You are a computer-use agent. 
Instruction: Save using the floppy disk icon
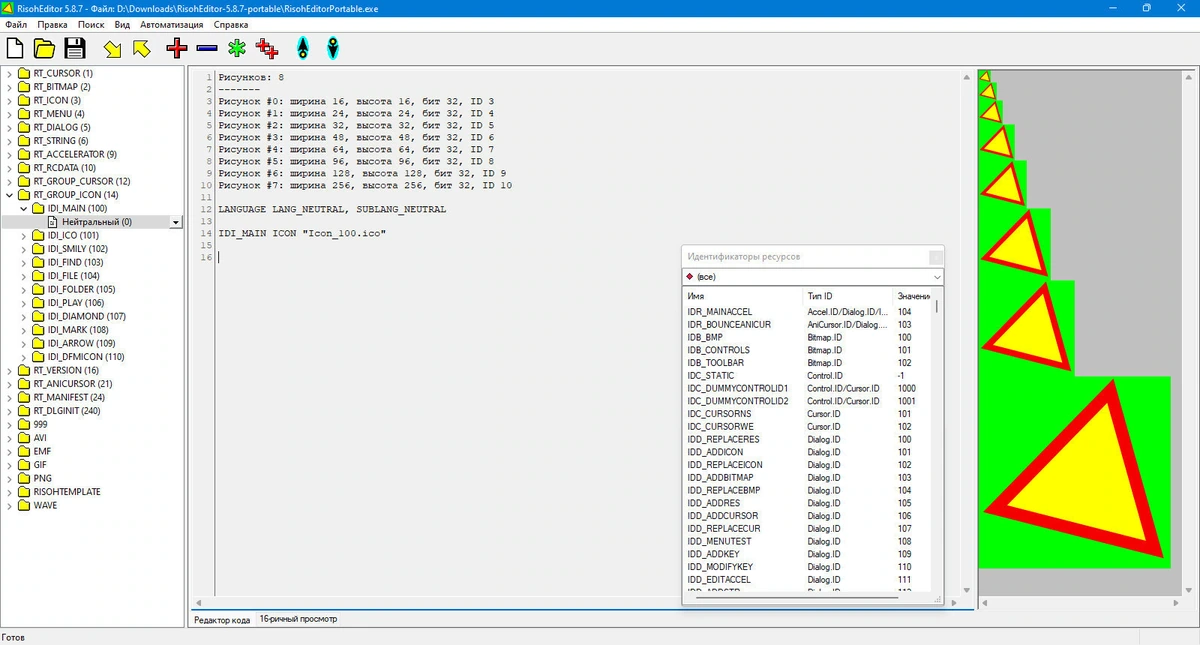pos(75,47)
